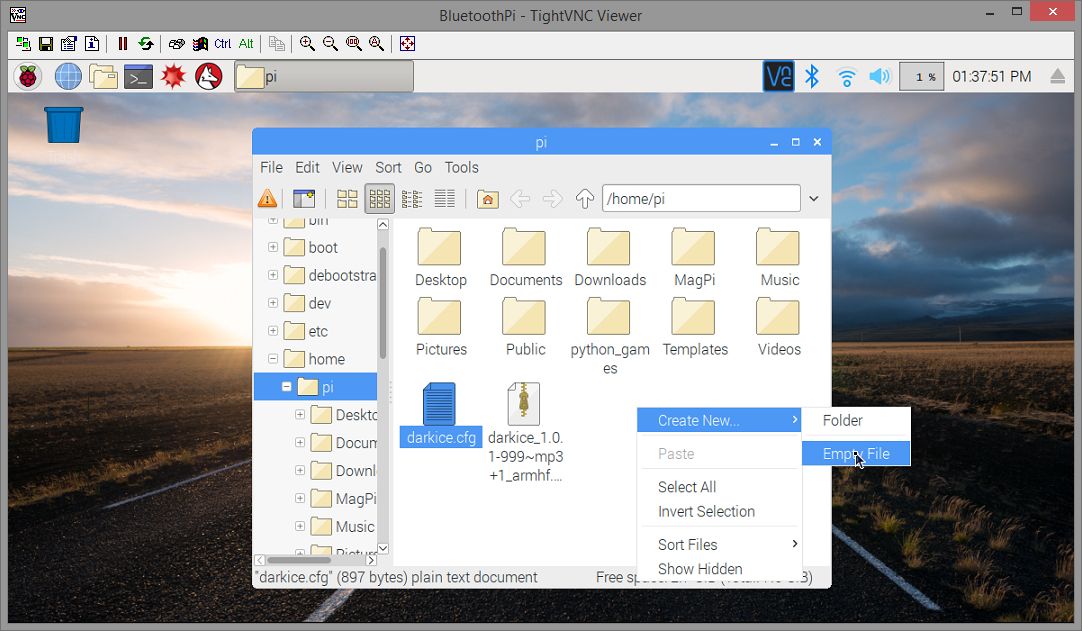Switch to thumbnail icon view

click(380, 199)
